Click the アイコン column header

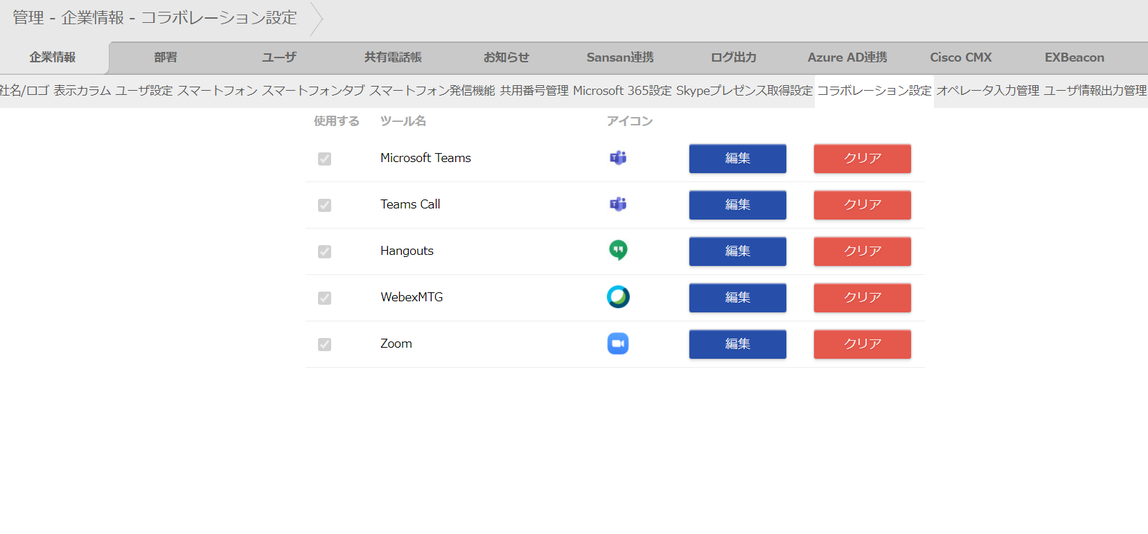630,122
